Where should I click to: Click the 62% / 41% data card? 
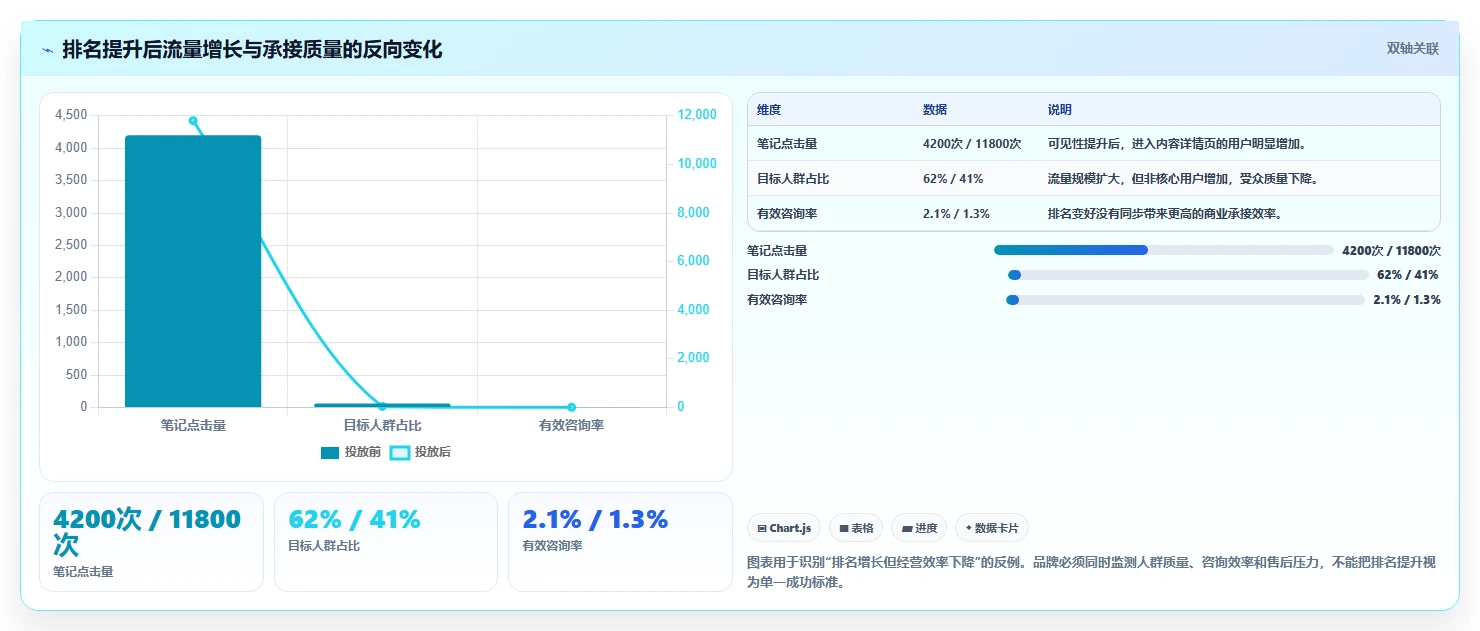coord(386,542)
